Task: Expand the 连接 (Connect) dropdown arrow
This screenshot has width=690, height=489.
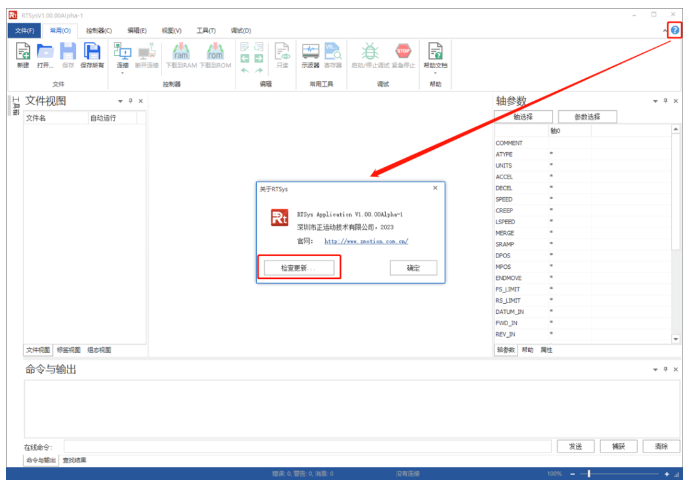Action: [123, 73]
